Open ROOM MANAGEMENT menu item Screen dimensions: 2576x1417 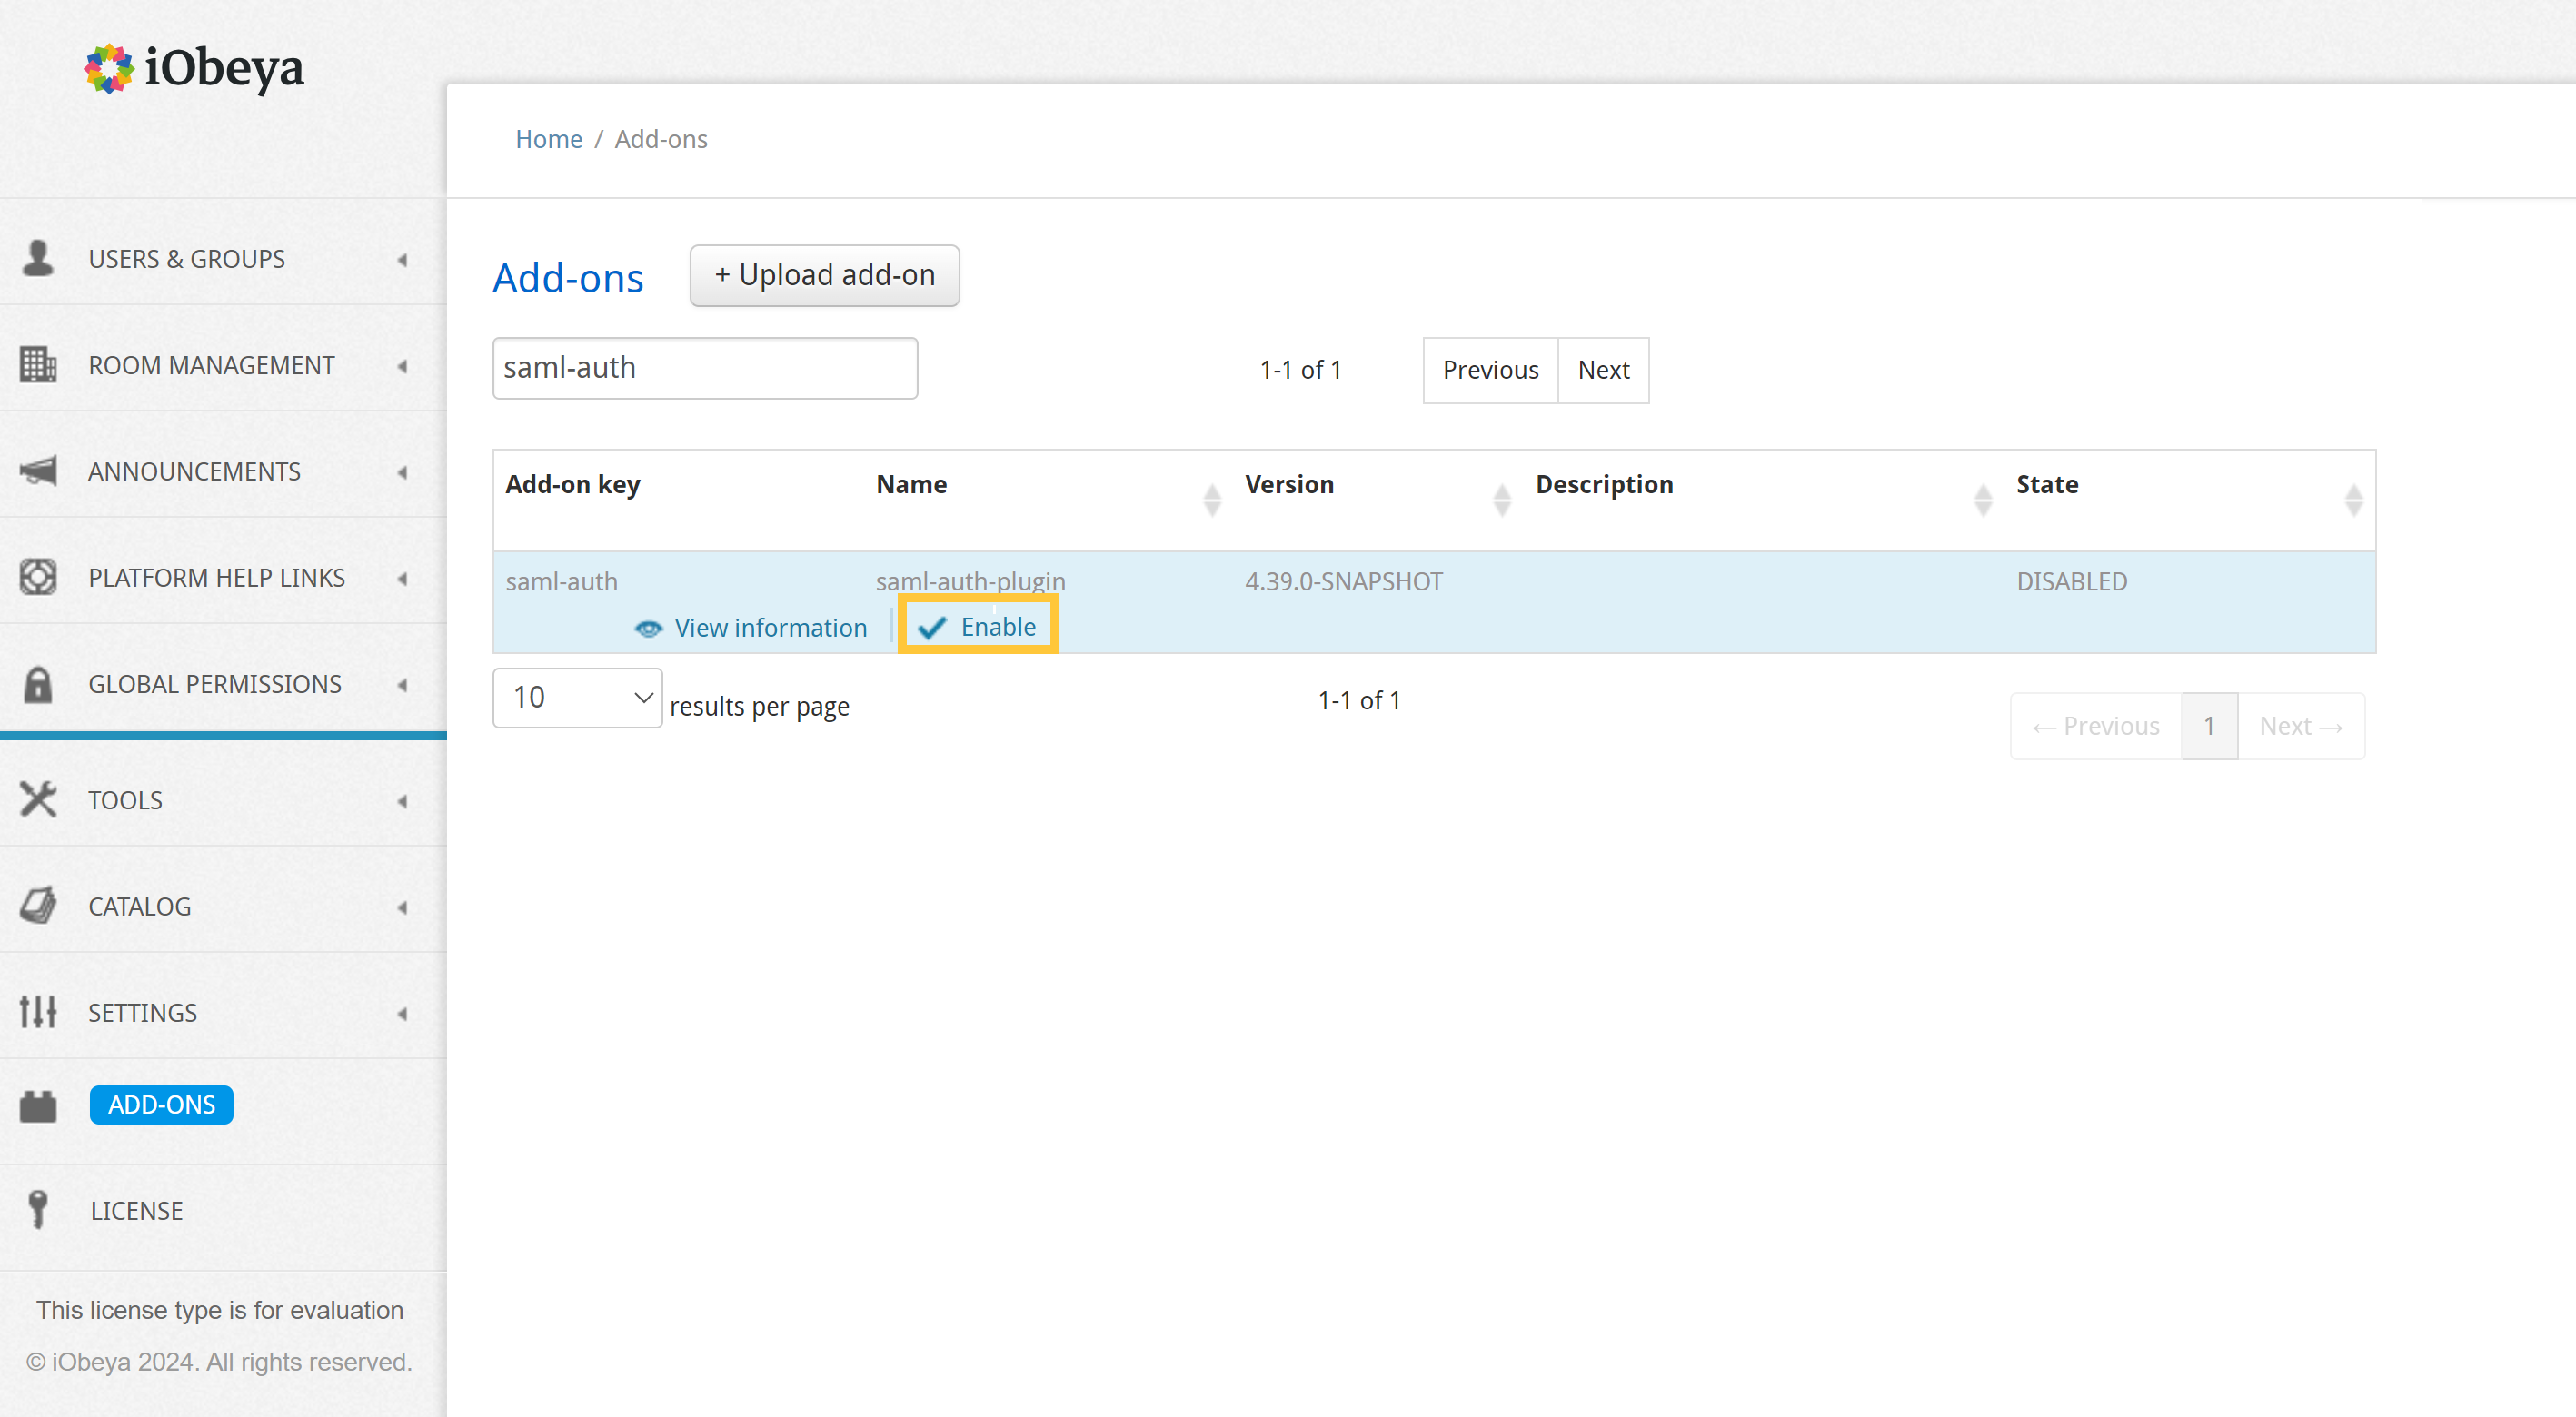click(211, 365)
